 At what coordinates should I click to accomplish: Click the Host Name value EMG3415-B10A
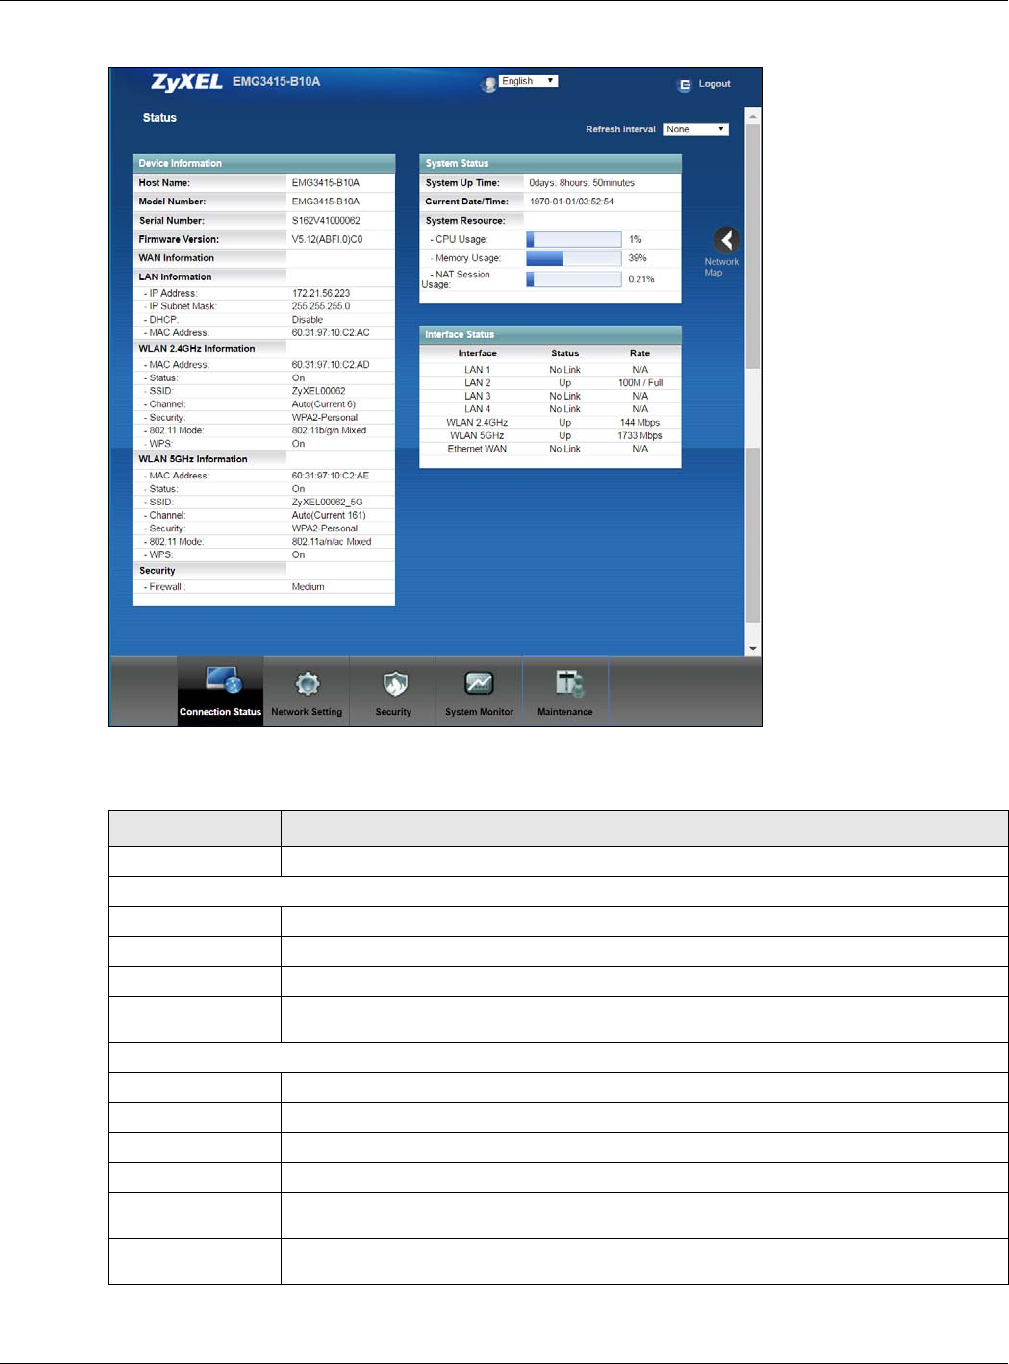pos(326,183)
